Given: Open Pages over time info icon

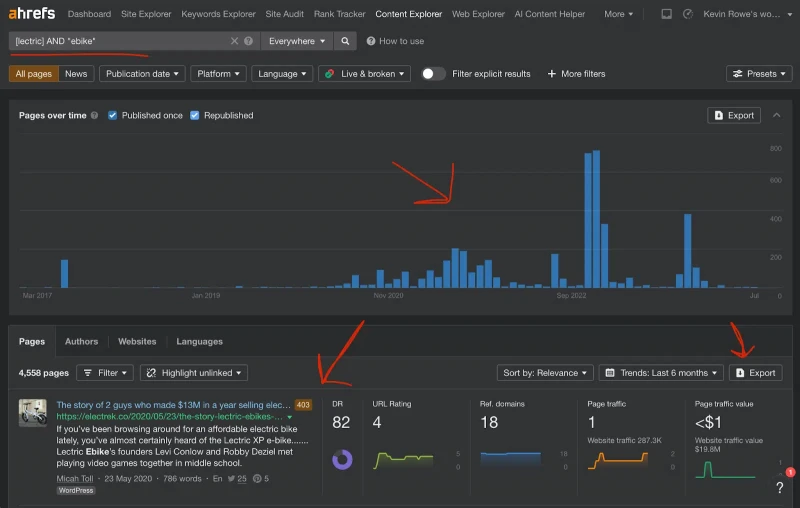Looking at the screenshot, I should coord(94,115).
